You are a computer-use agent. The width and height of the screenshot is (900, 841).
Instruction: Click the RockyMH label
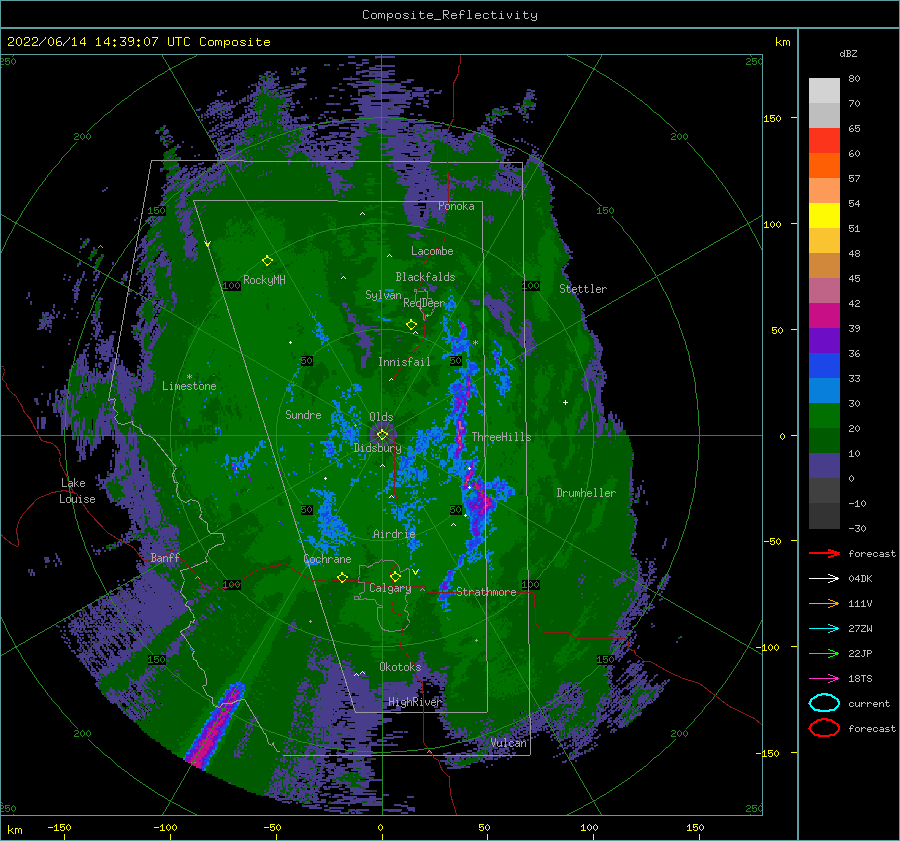[264, 280]
